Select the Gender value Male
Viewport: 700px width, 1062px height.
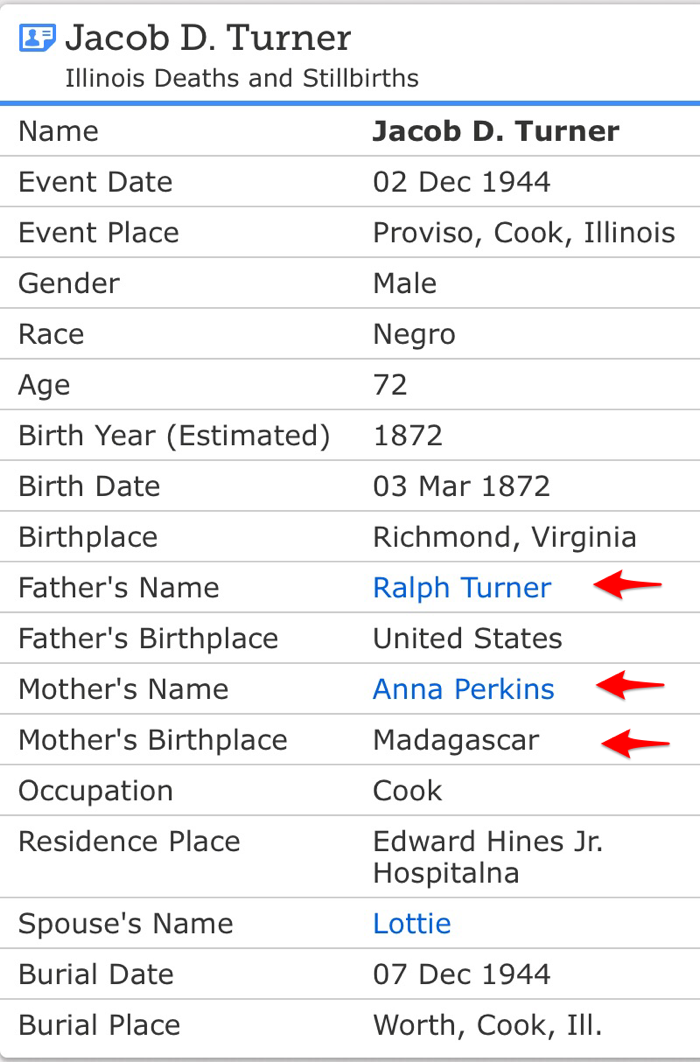coord(404,283)
